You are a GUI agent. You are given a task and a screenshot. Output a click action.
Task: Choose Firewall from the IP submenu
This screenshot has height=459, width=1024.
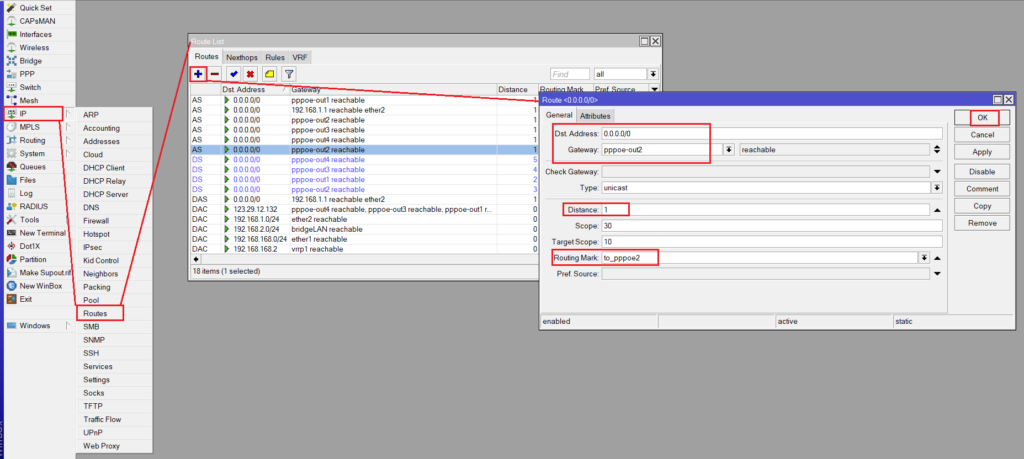97,220
